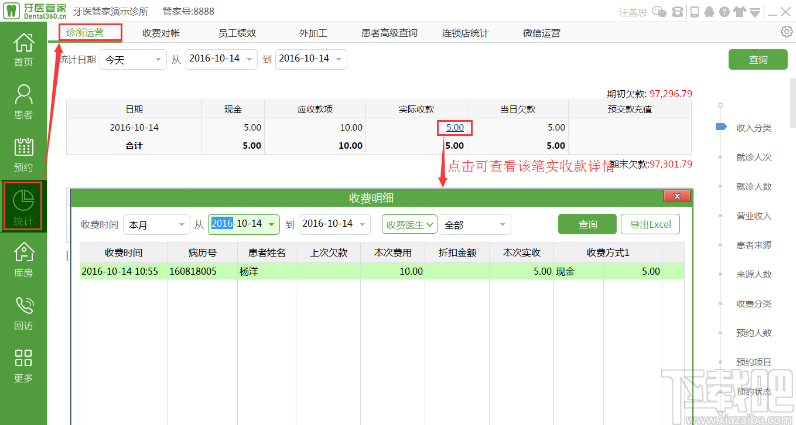Click the shirt skin-theme icon

tap(740, 11)
